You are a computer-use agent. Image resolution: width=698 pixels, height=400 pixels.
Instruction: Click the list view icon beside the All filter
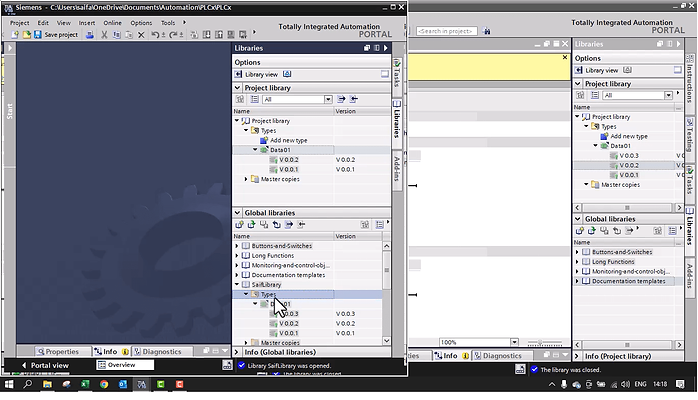click(x=254, y=99)
